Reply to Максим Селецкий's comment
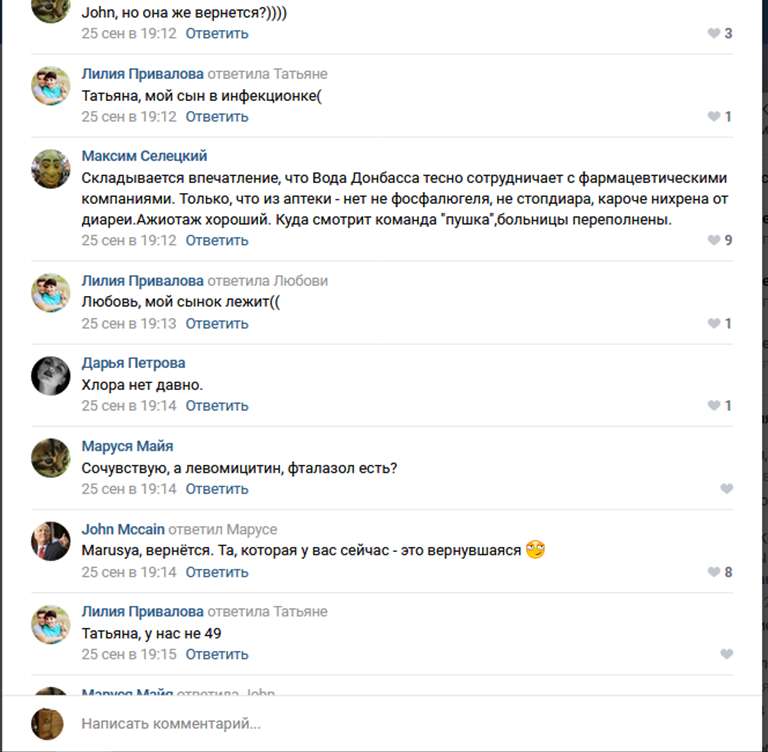768x752 pixels. (x=217, y=240)
